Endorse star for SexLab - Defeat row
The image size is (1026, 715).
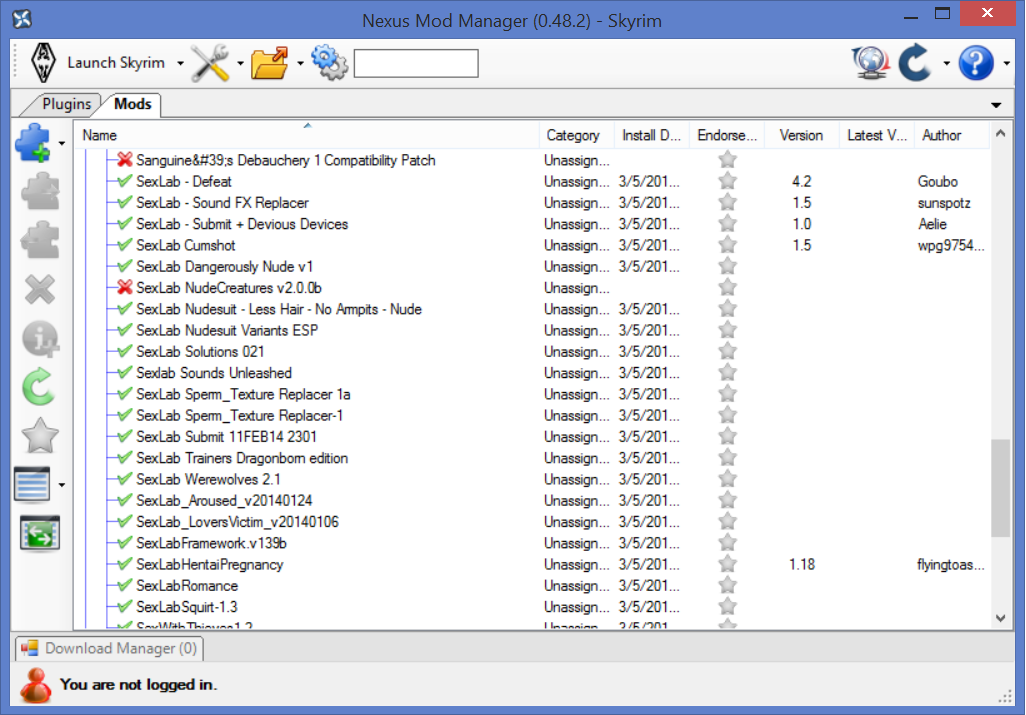(727, 181)
